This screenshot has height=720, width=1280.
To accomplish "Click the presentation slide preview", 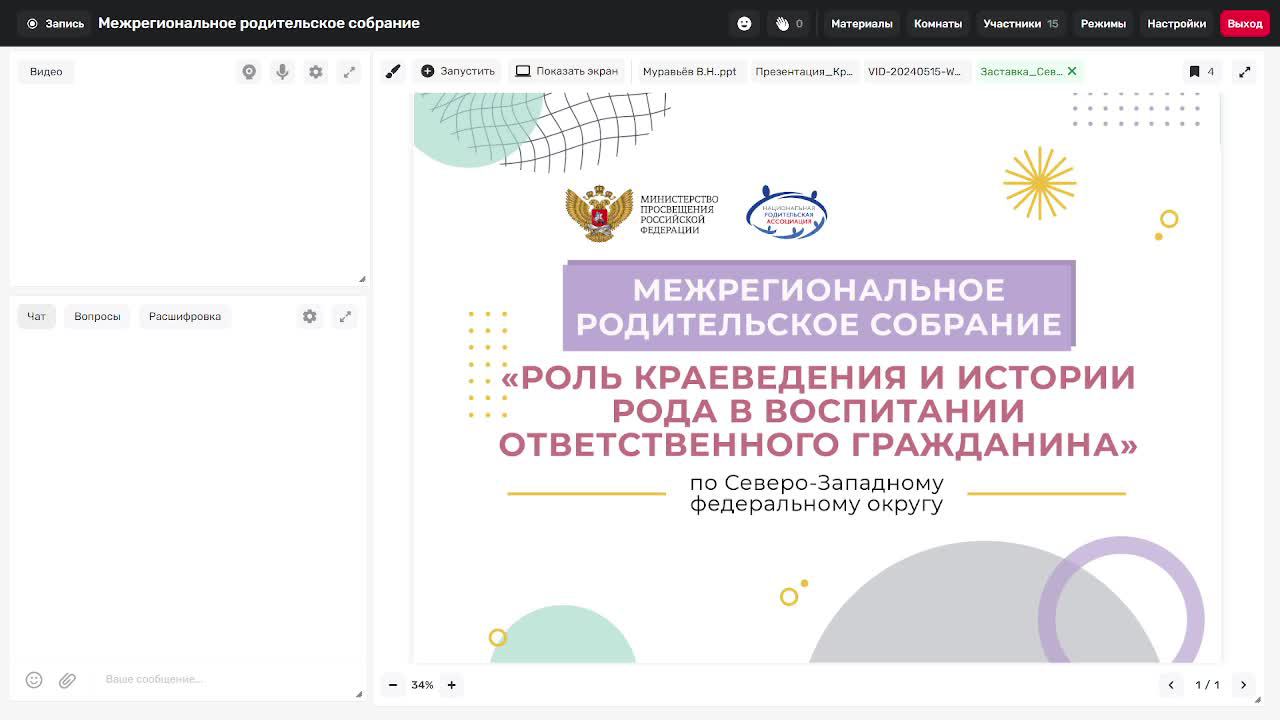I will [x=816, y=377].
